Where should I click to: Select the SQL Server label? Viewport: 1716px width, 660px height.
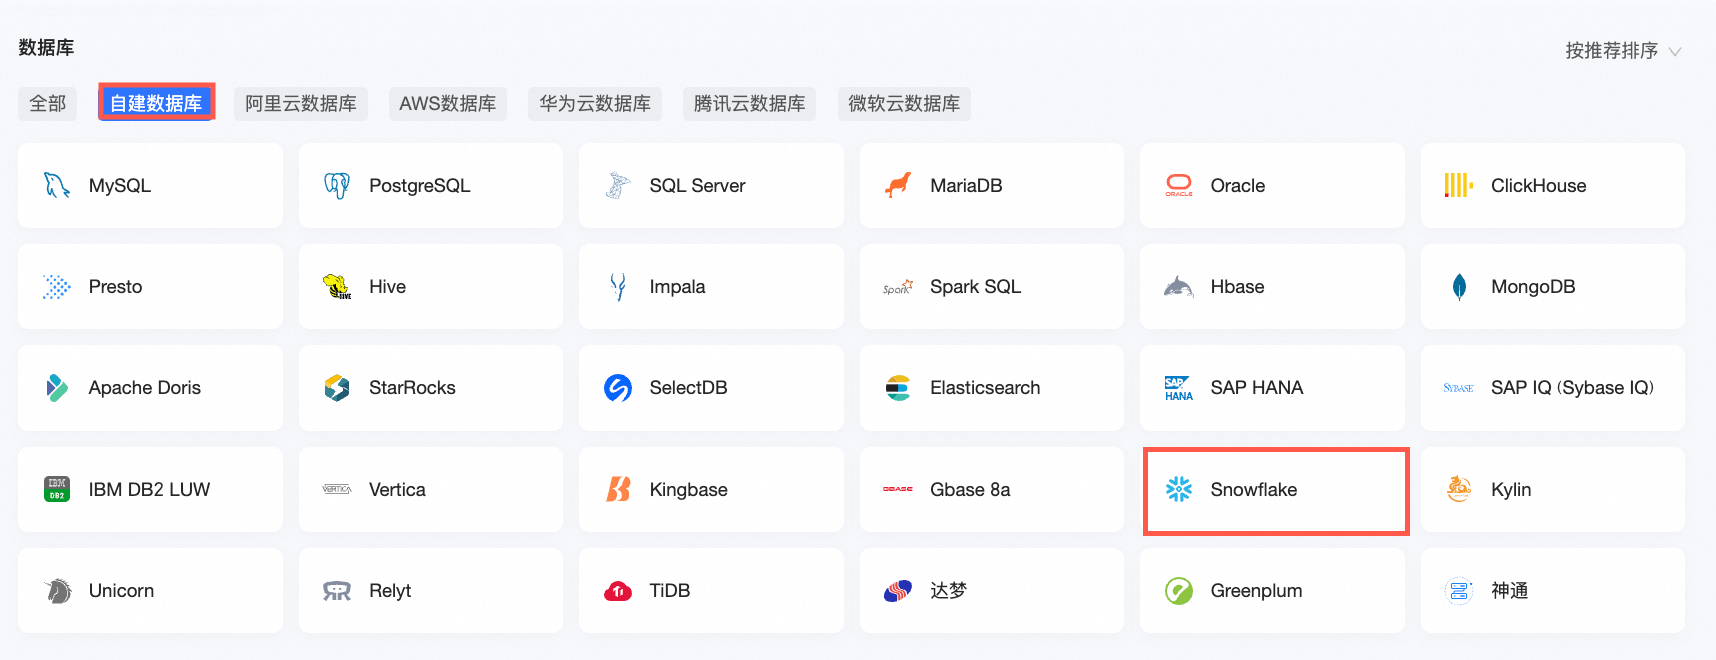click(698, 186)
